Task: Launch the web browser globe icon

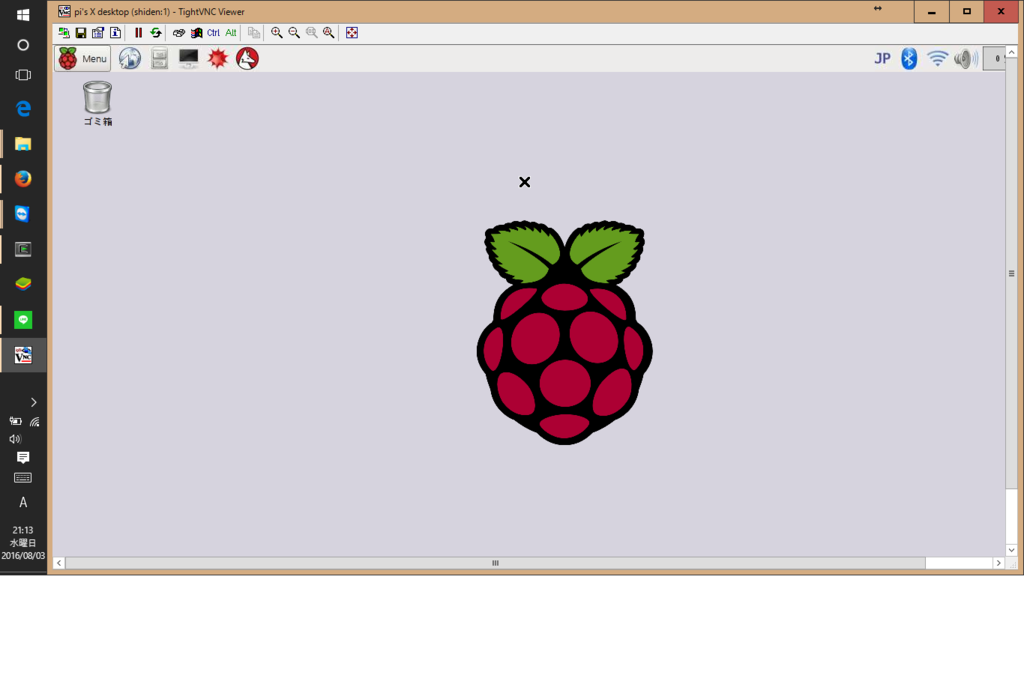Action: [x=130, y=59]
